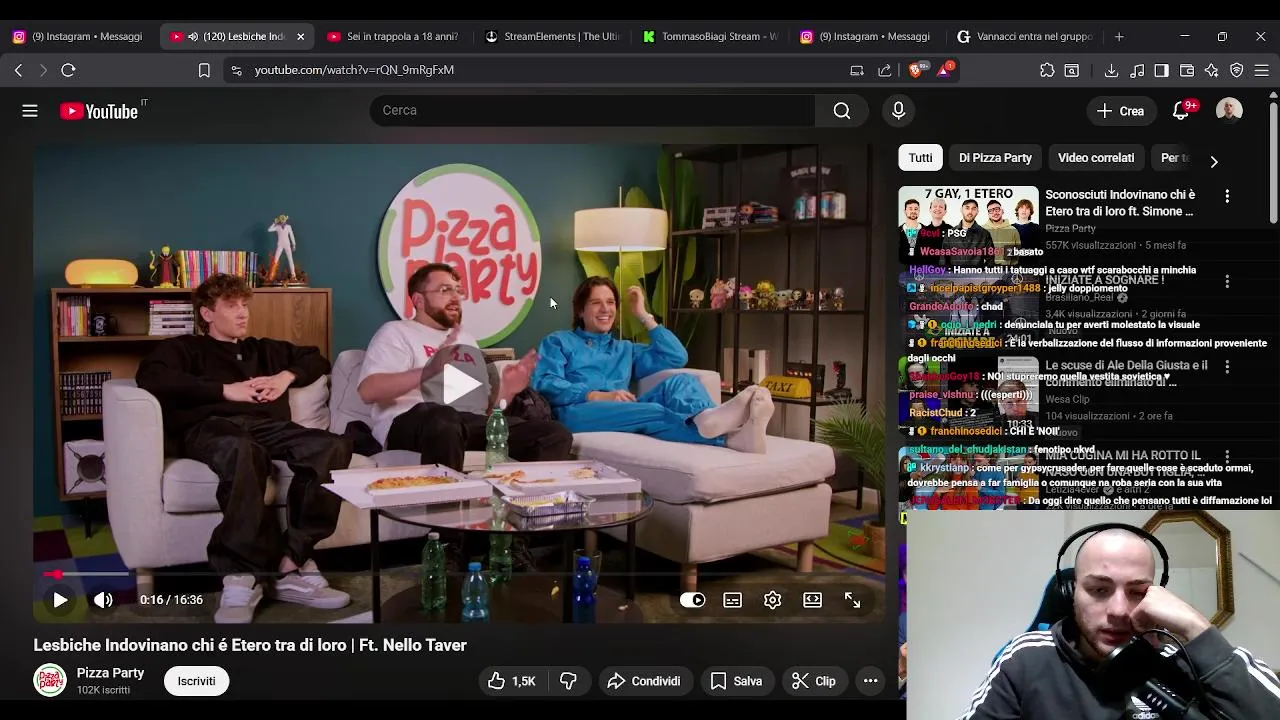Switch to TommasoBiagi Stream tab
The height and width of the screenshot is (720, 1280).
pos(710,36)
